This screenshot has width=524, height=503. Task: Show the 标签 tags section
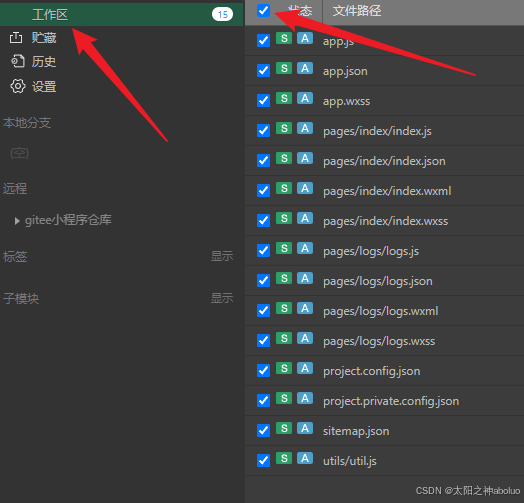coord(222,256)
